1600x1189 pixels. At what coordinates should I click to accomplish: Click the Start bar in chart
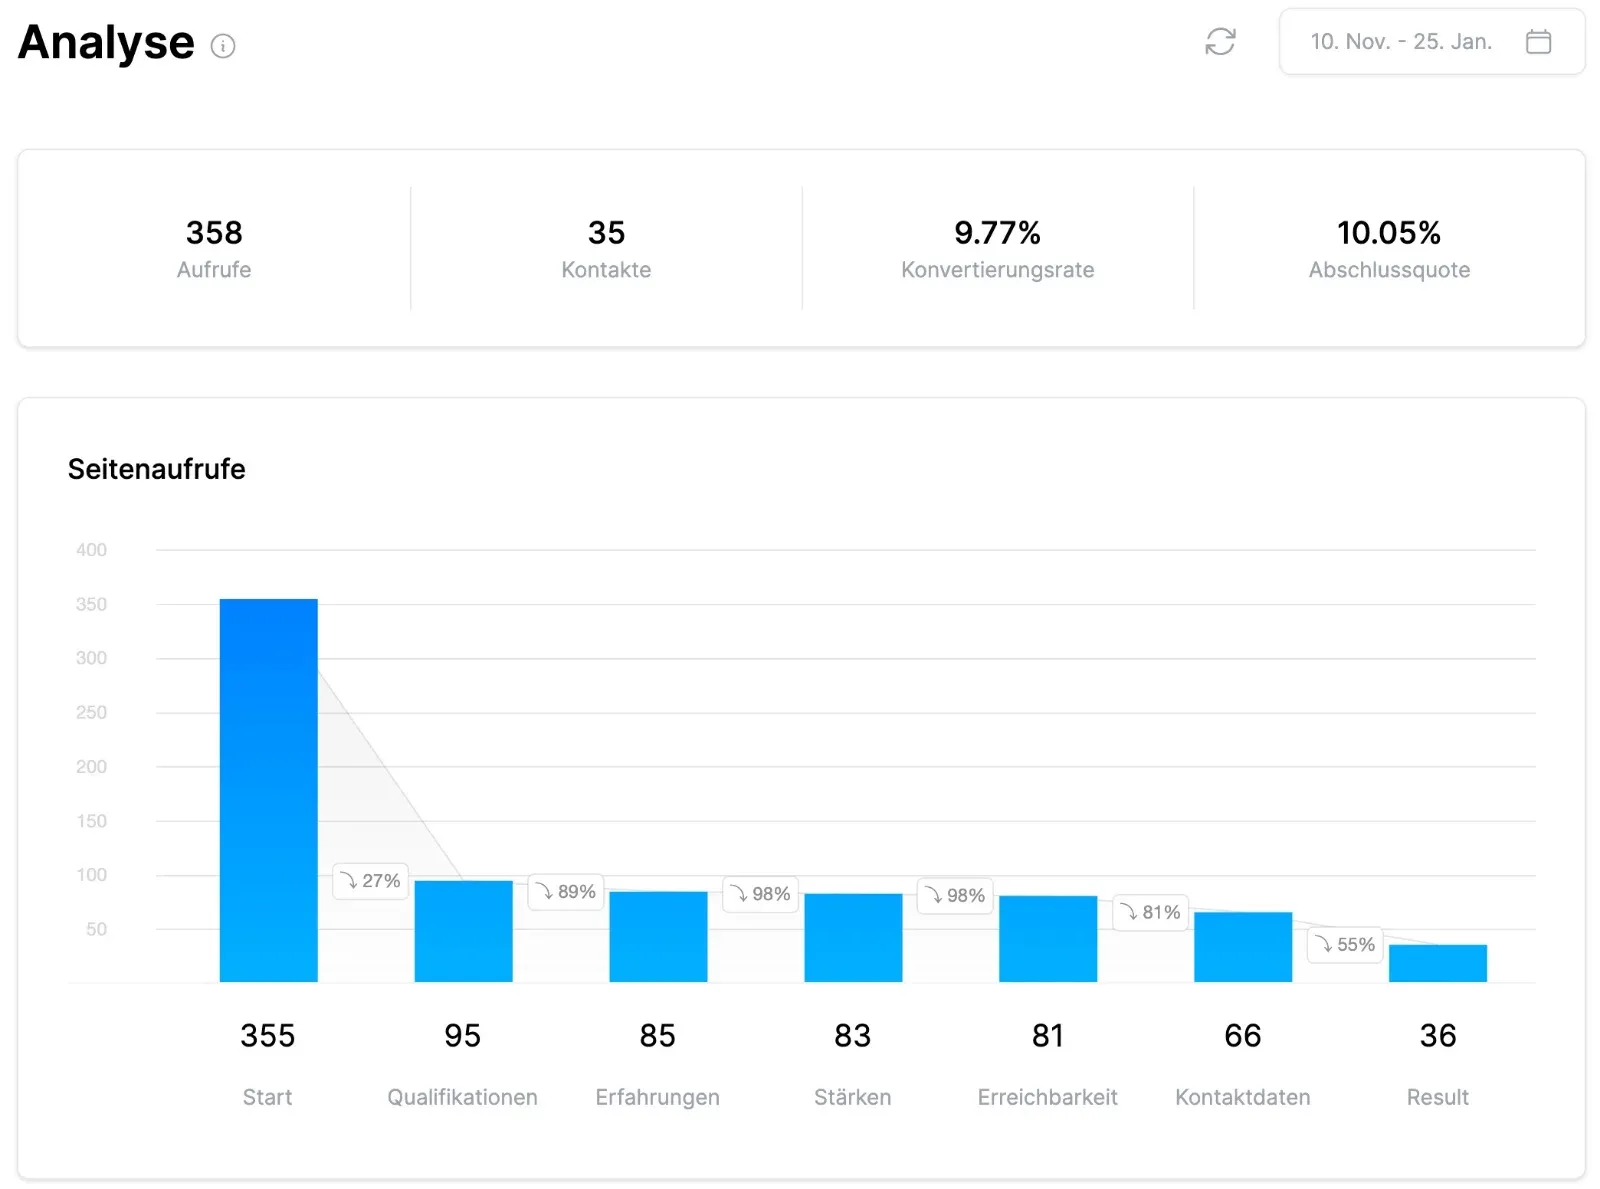tap(268, 790)
